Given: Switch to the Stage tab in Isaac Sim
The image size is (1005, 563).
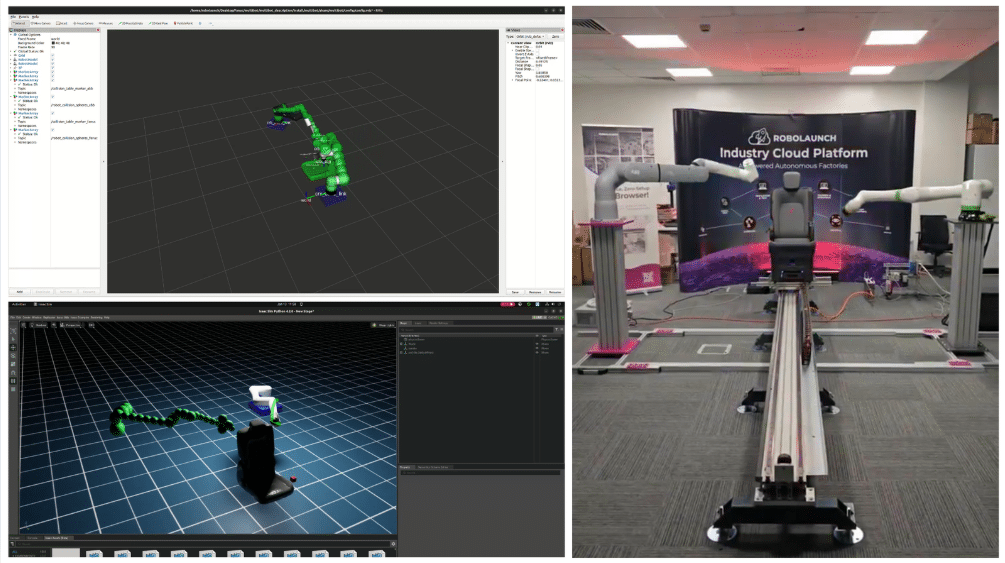Looking at the screenshot, I should pyautogui.click(x=404, y=323).
